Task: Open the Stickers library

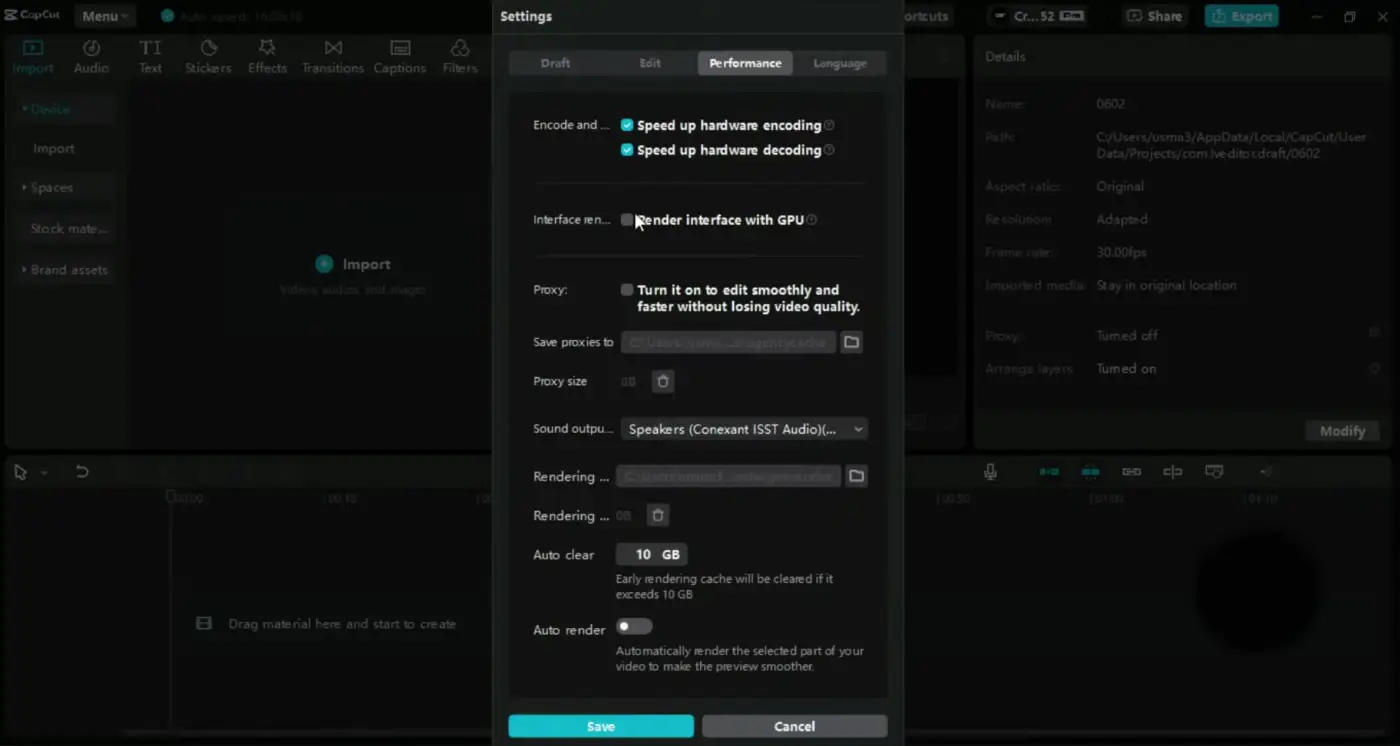Action: (208, 55)
